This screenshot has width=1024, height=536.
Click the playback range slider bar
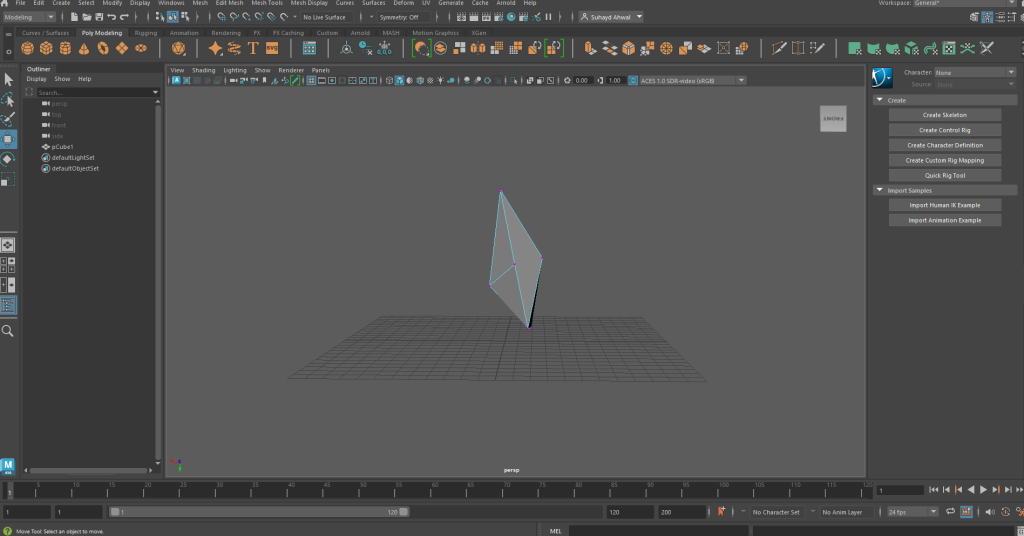click(x=260, y=512)
